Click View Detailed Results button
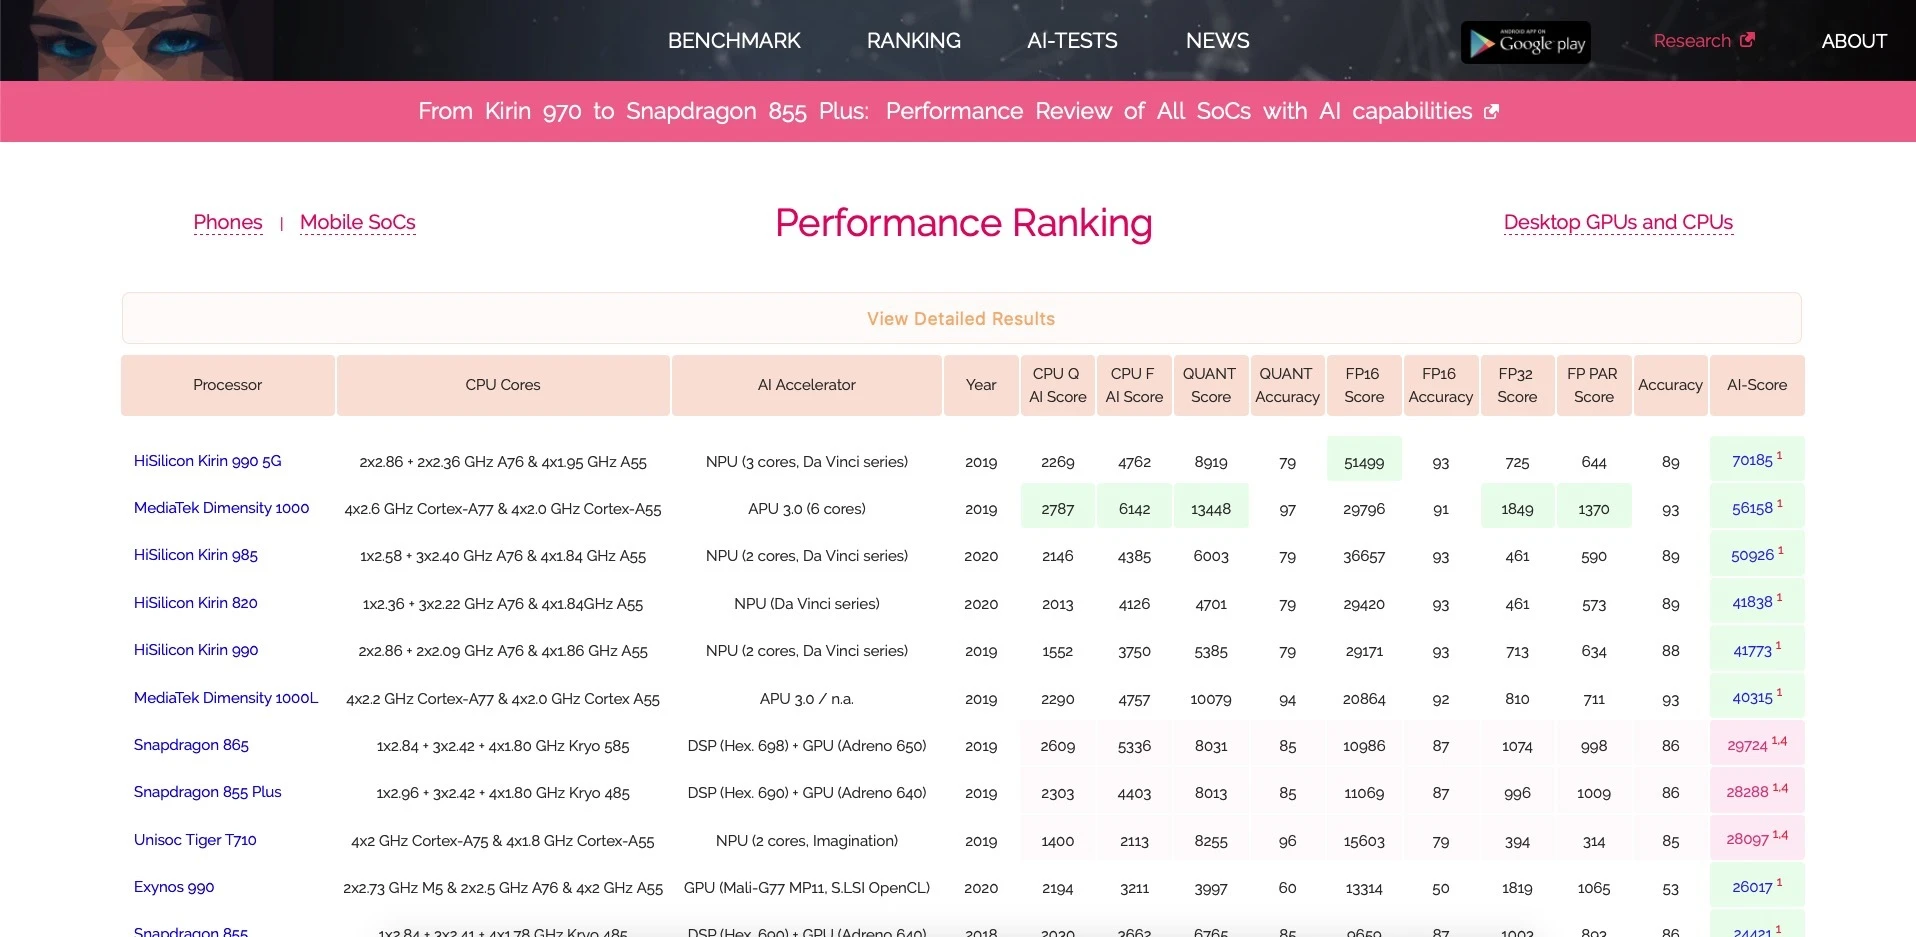Viewport: 1916px width, 937px height. coord(961,318)
